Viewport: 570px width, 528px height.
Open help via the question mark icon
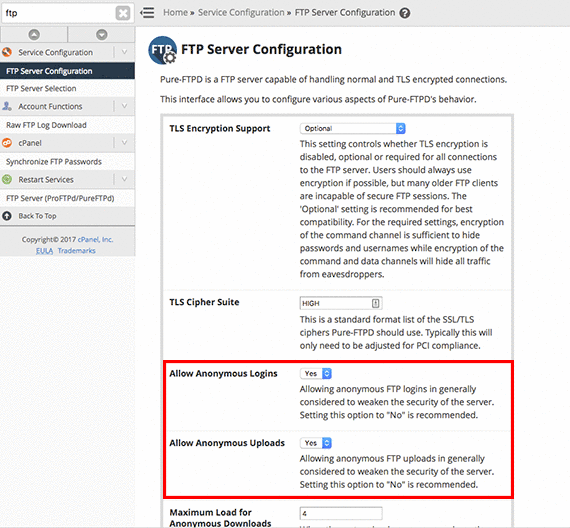[x=405, y=13]
